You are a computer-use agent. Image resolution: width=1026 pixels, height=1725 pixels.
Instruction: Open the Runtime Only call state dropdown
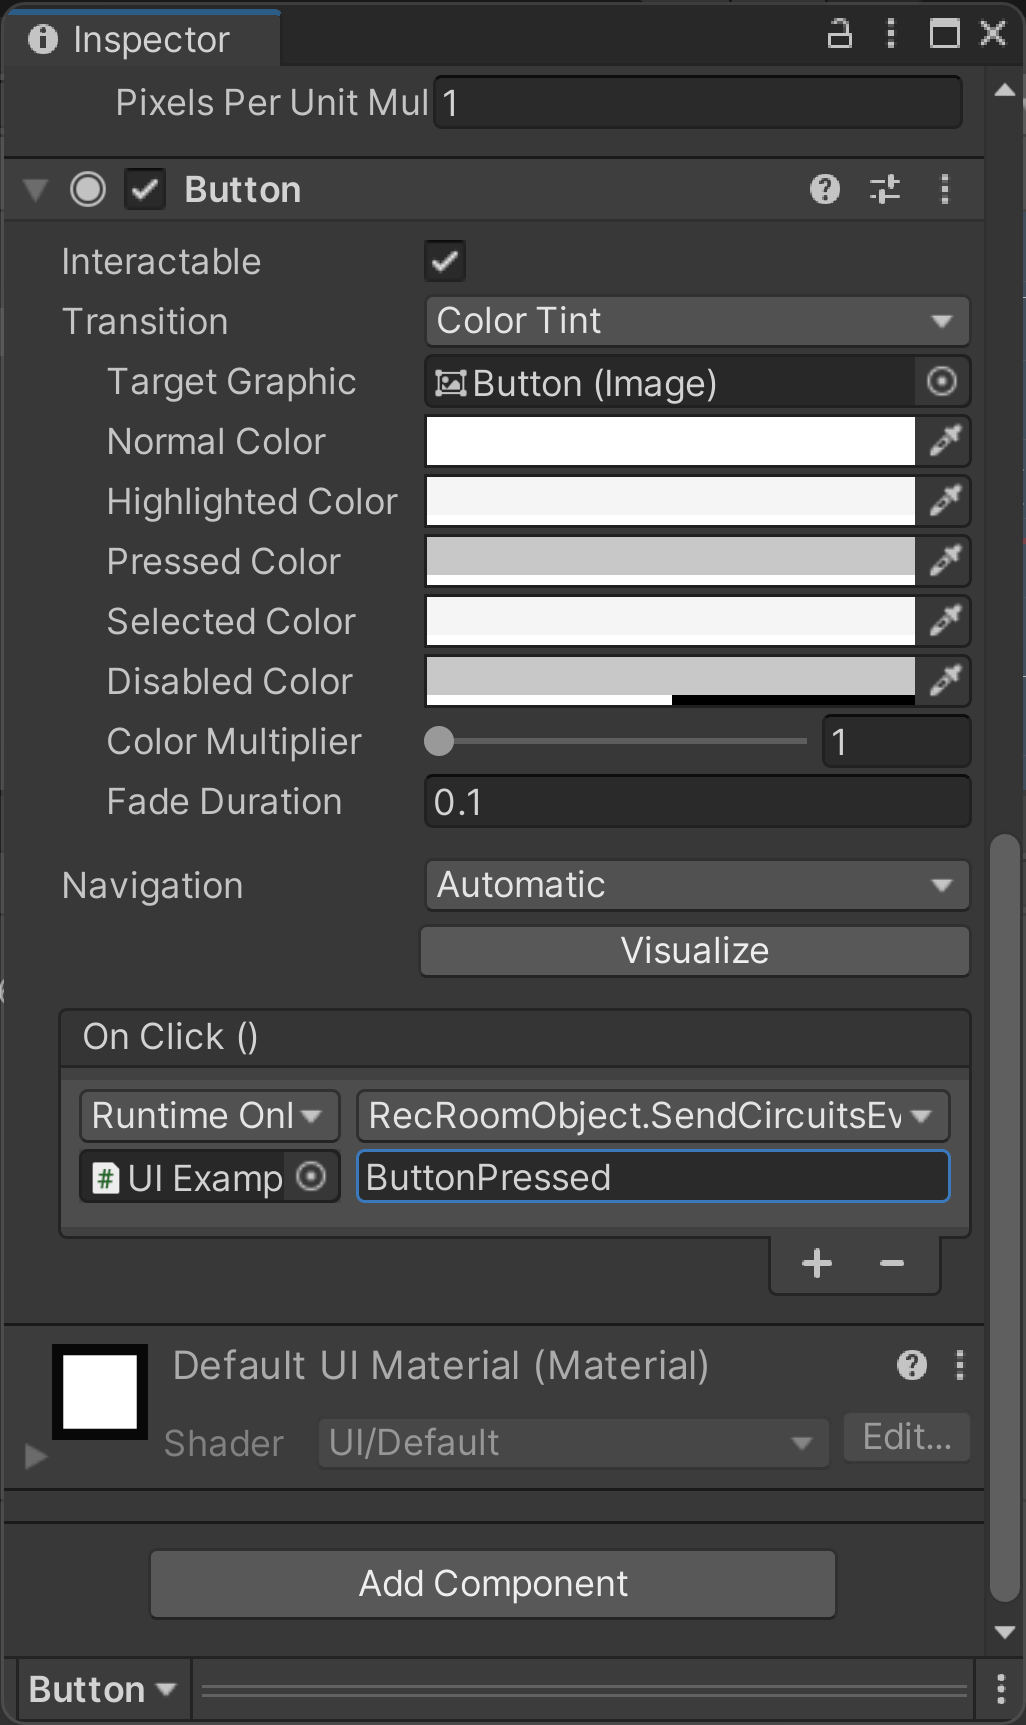208,1116
